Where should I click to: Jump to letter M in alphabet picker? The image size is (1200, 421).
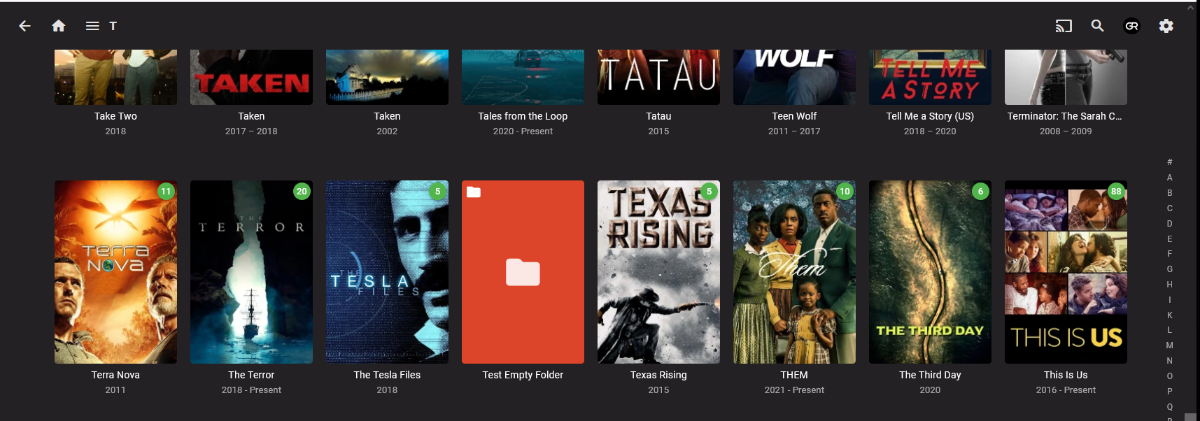(1170, 346)
